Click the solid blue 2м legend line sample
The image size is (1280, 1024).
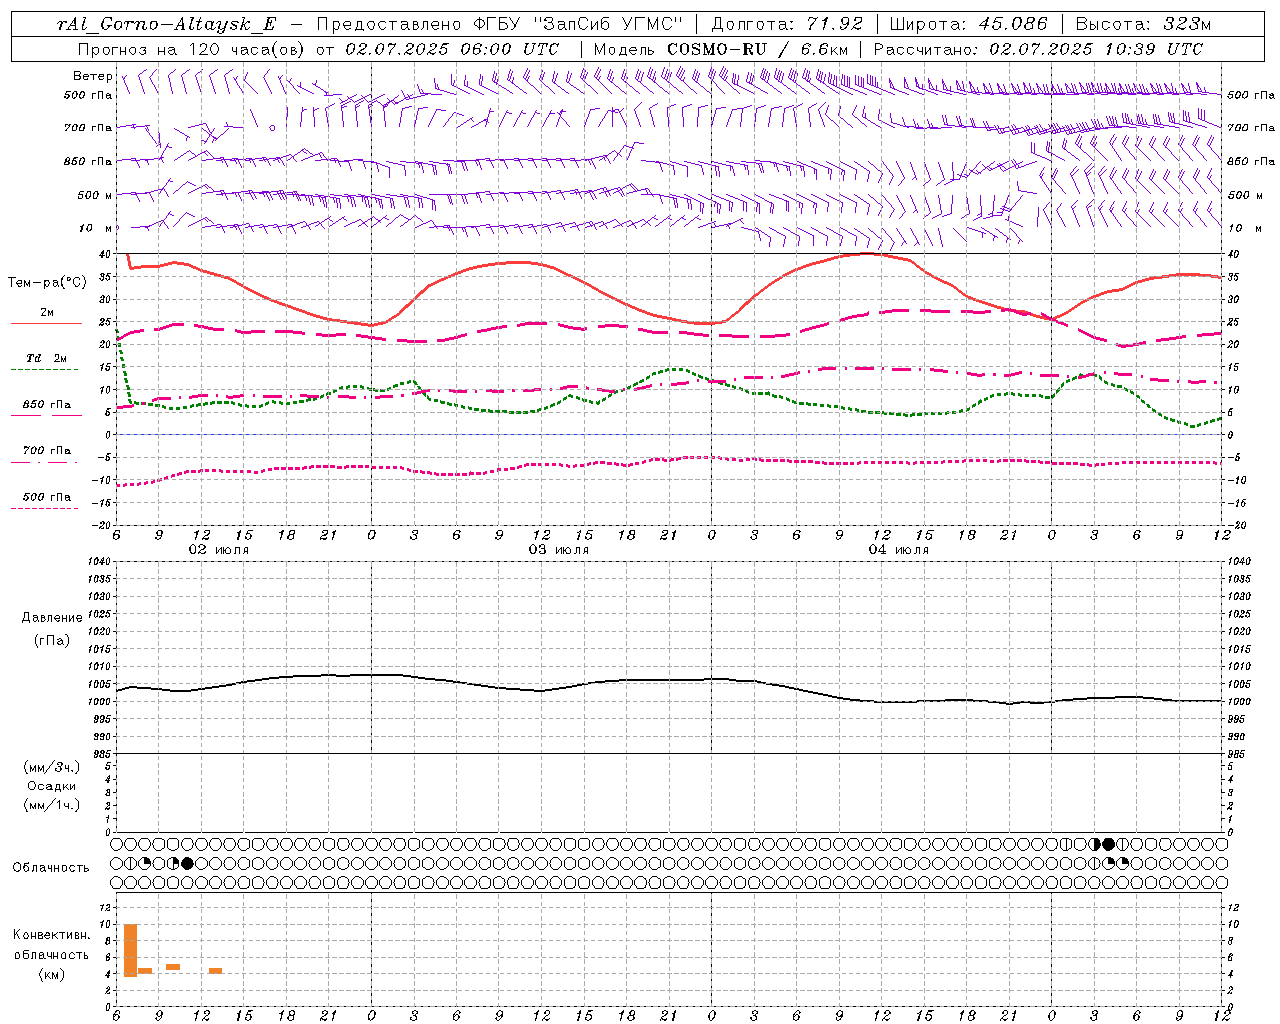[46, 324]
